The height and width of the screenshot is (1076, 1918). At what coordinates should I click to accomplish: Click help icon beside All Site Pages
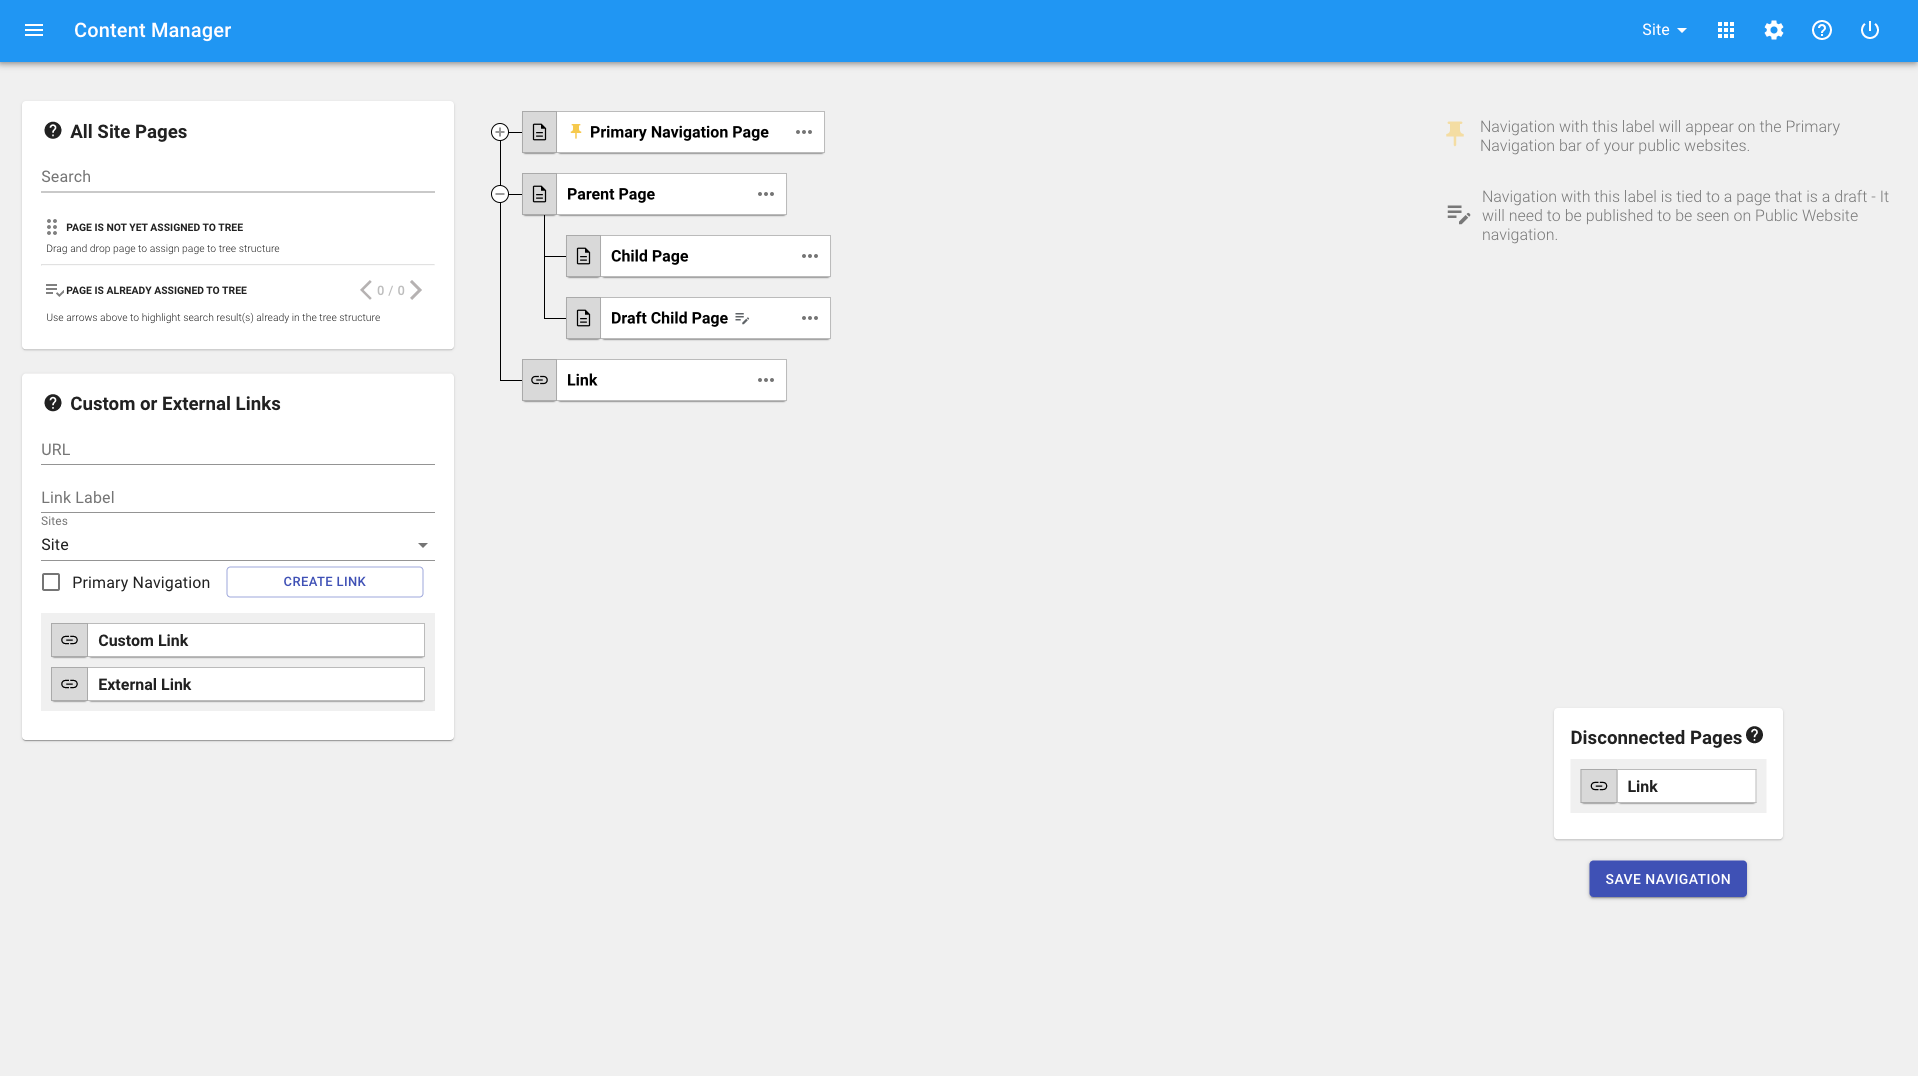(53, 131)
